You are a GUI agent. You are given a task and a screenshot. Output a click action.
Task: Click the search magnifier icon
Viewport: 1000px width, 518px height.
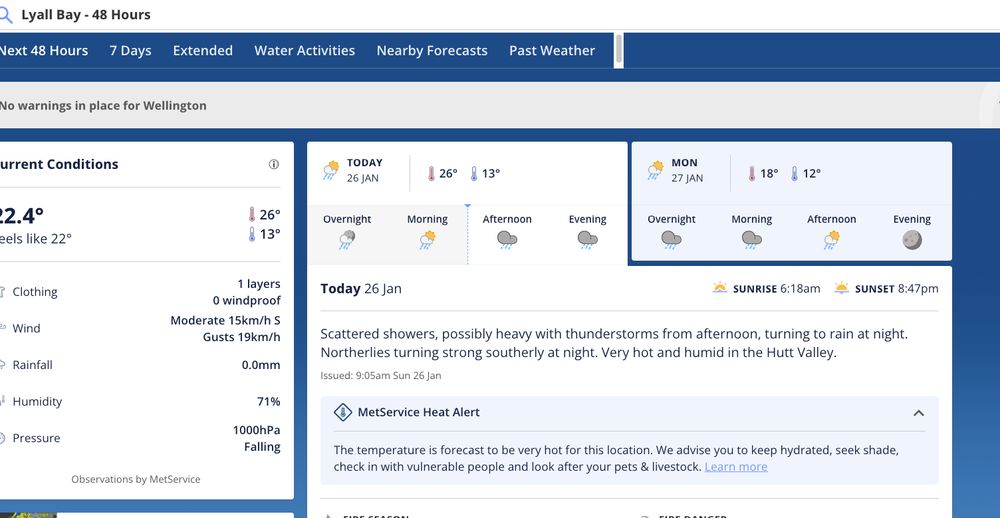coord(5,15)
